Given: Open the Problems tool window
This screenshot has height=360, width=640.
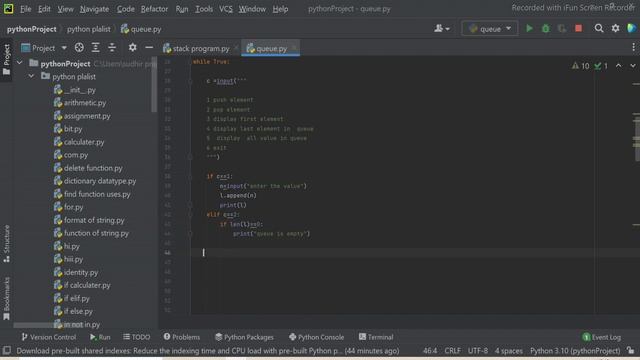Looking at the screenshot, I should click(182, 337).
